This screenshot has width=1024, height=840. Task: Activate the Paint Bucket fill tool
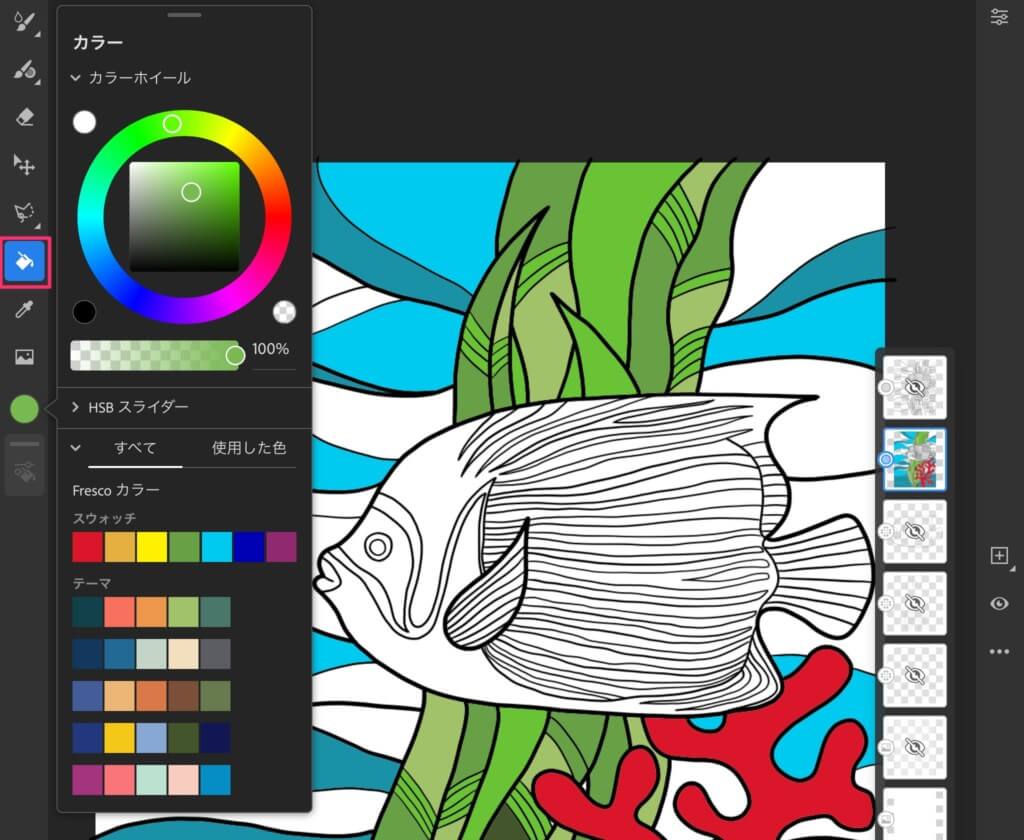pyautogui.click(x=25, y=262)
